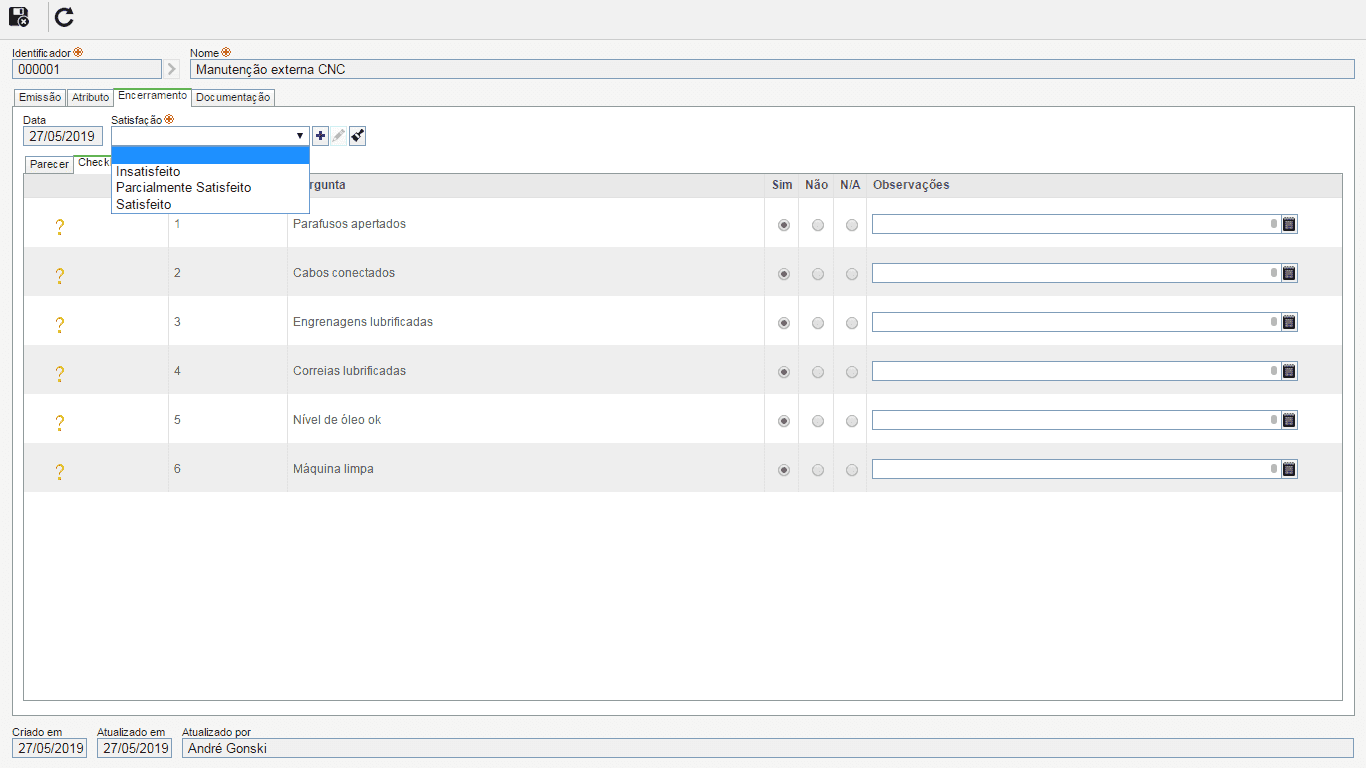Click in Observações field for Cabos conectados
Screen dimensions: 1366x768
coord(1076,273)
